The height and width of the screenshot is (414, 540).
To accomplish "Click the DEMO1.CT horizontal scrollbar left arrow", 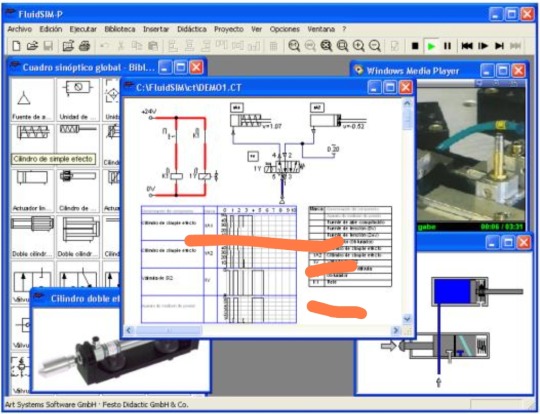I will 129,330.
